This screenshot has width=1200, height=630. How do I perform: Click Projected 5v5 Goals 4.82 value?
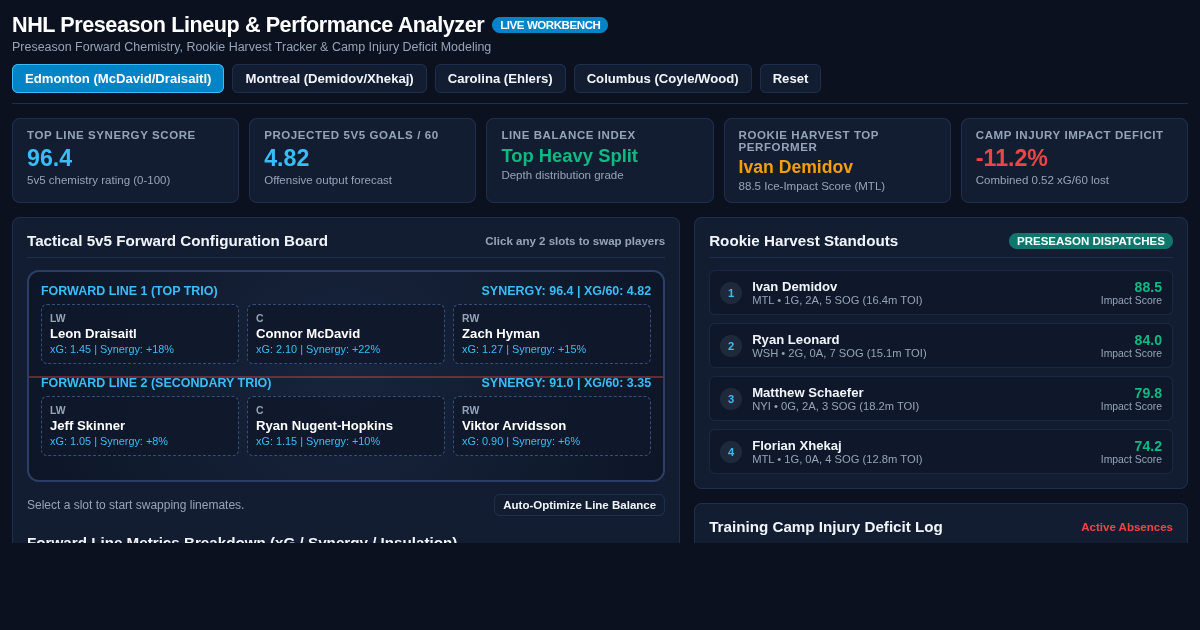click(287, 158)
